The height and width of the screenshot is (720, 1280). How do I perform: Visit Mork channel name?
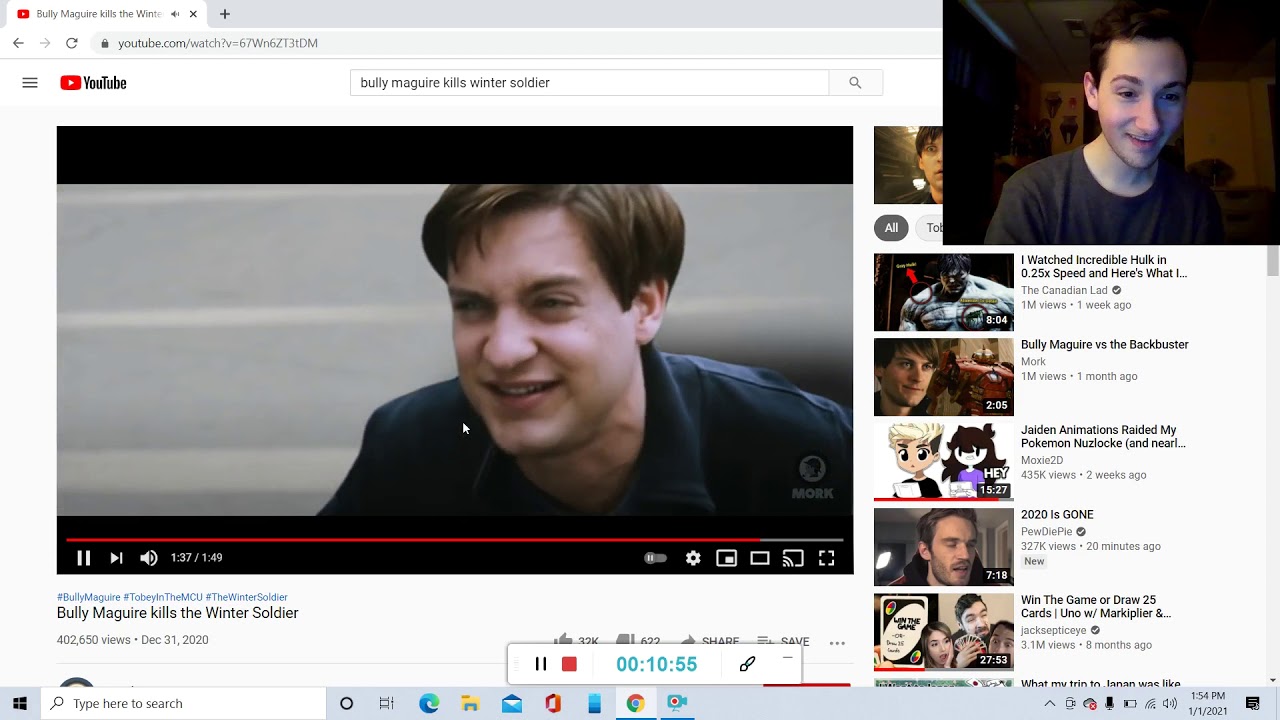click(1033, 362)
